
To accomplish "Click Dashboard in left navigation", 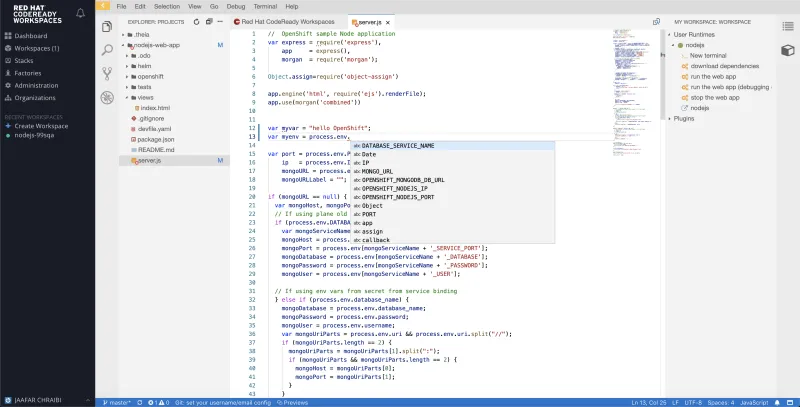I will click(x=31, y=35).
